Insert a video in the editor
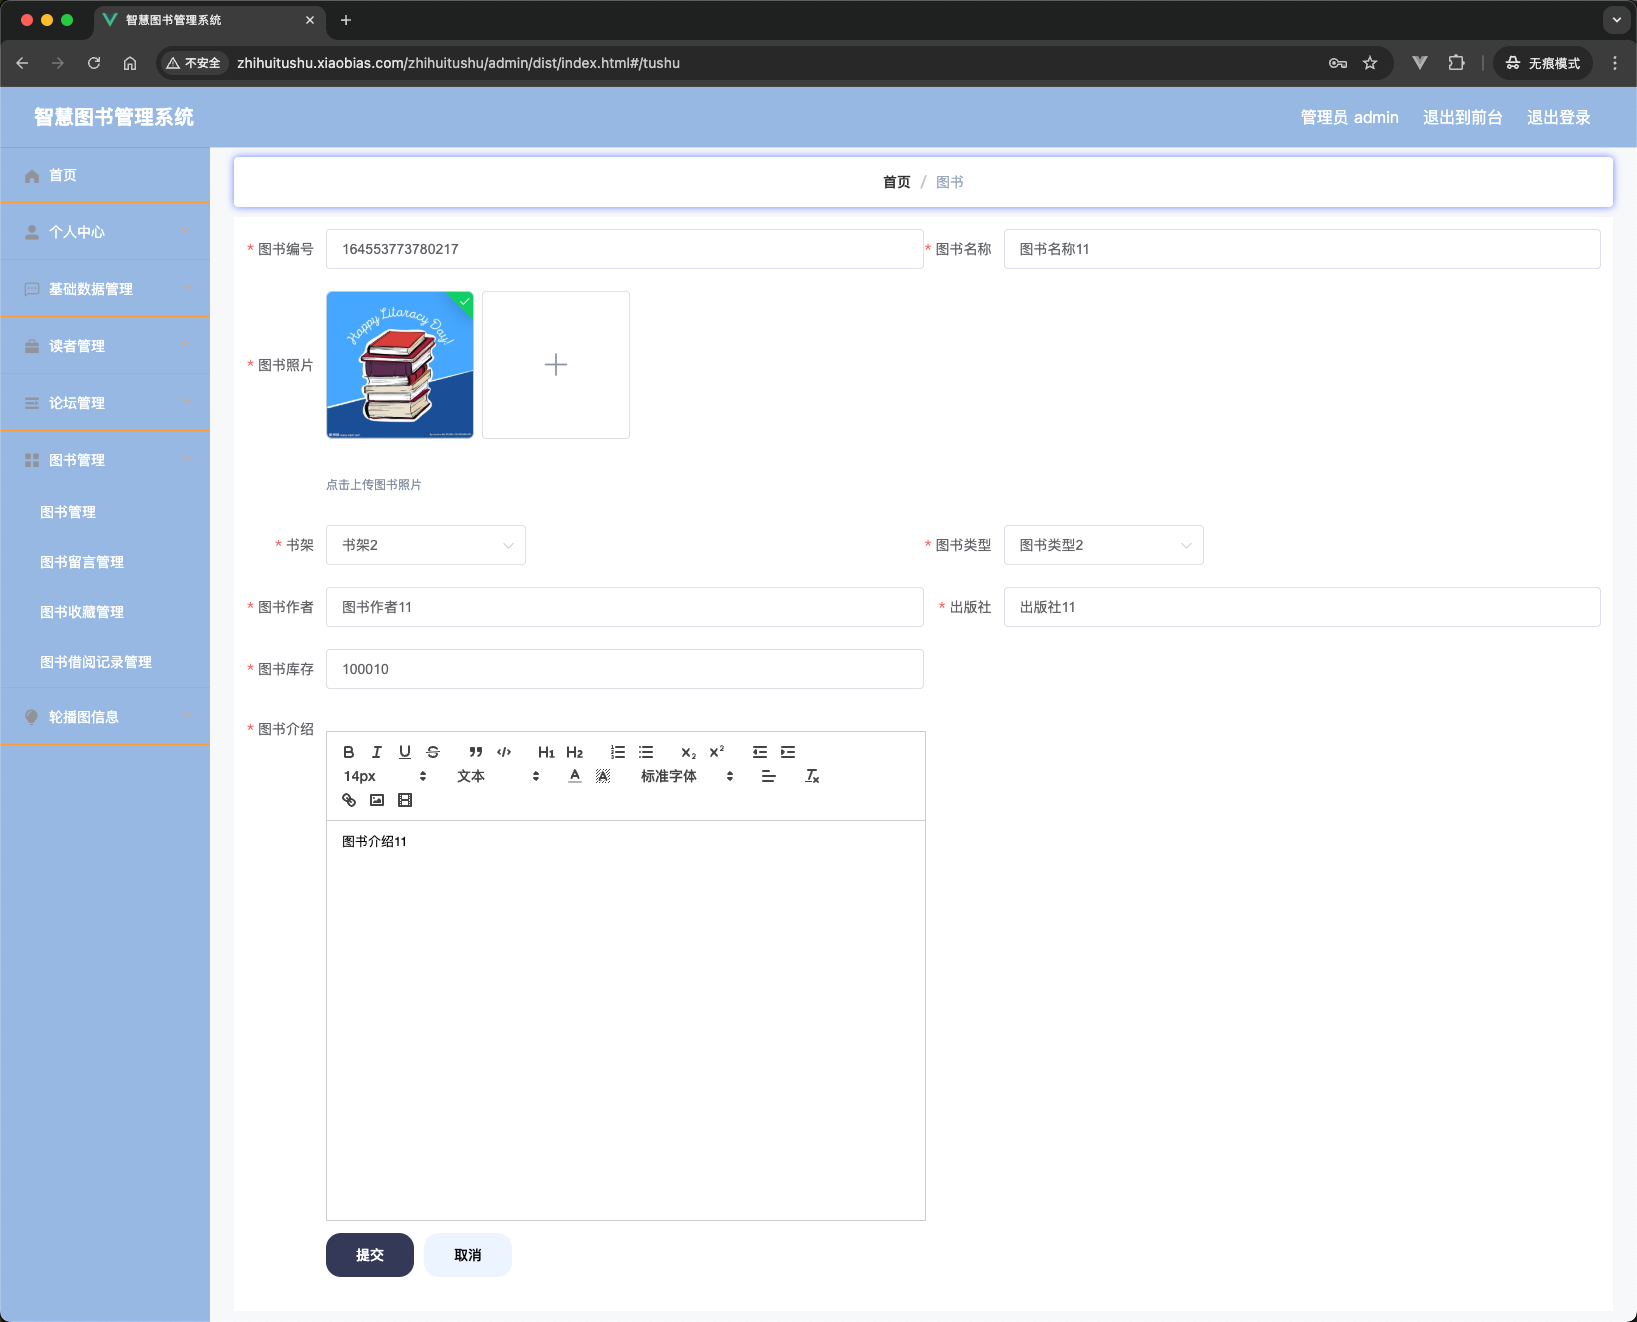The width and height of the screenshot is (1637, 1322). coord(405,800)
